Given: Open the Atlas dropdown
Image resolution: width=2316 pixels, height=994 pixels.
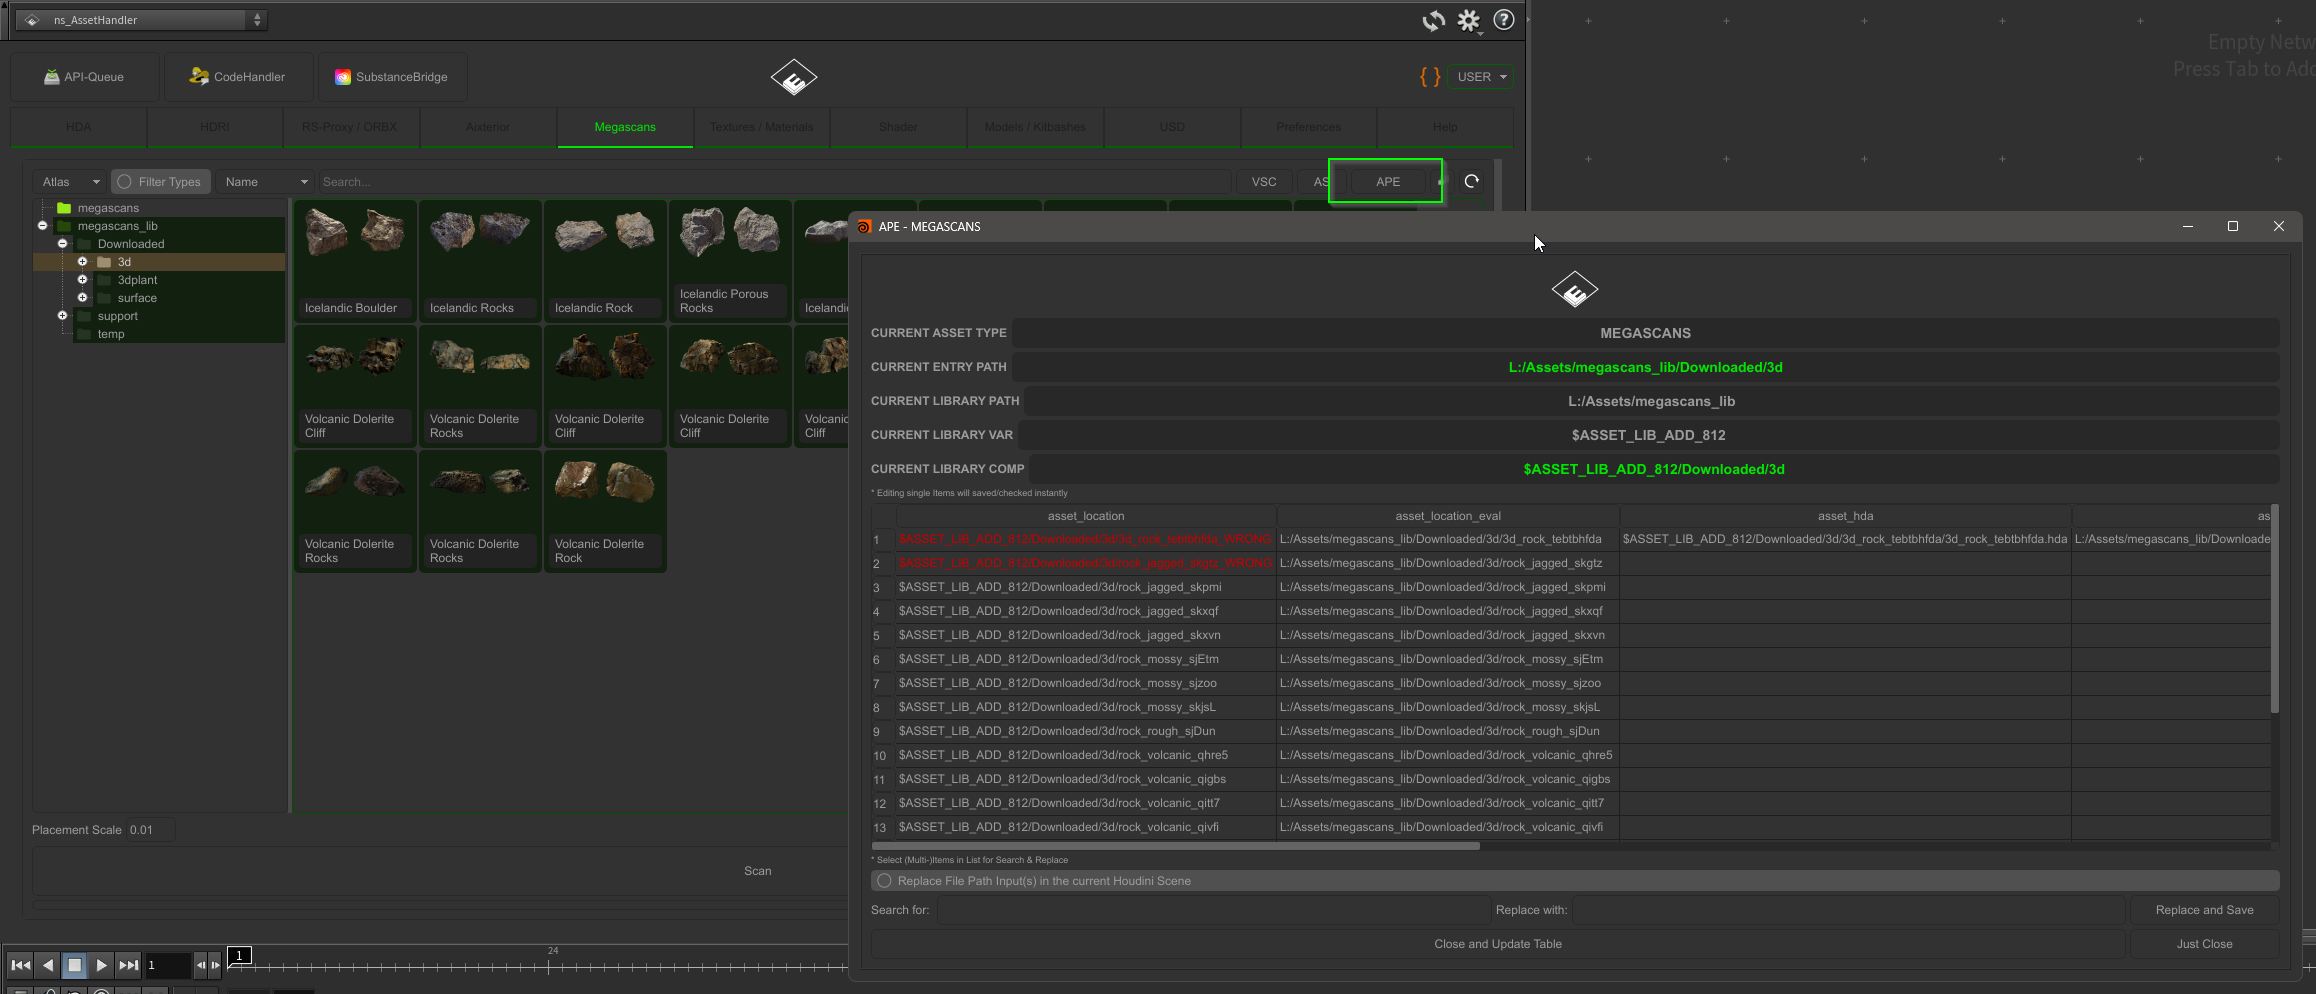Looking at the screenshot, I should click(70, 182).
